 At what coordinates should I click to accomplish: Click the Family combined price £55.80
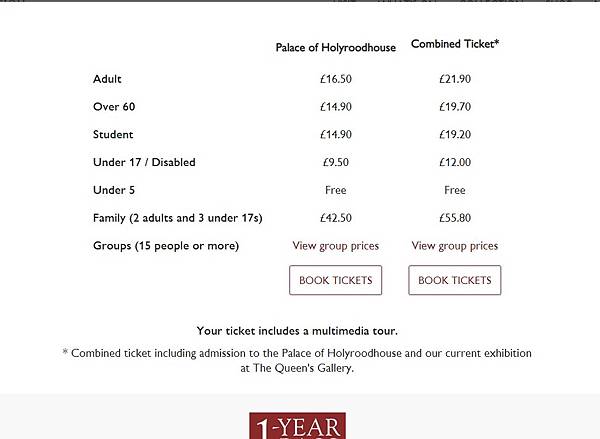click(454, 218)
